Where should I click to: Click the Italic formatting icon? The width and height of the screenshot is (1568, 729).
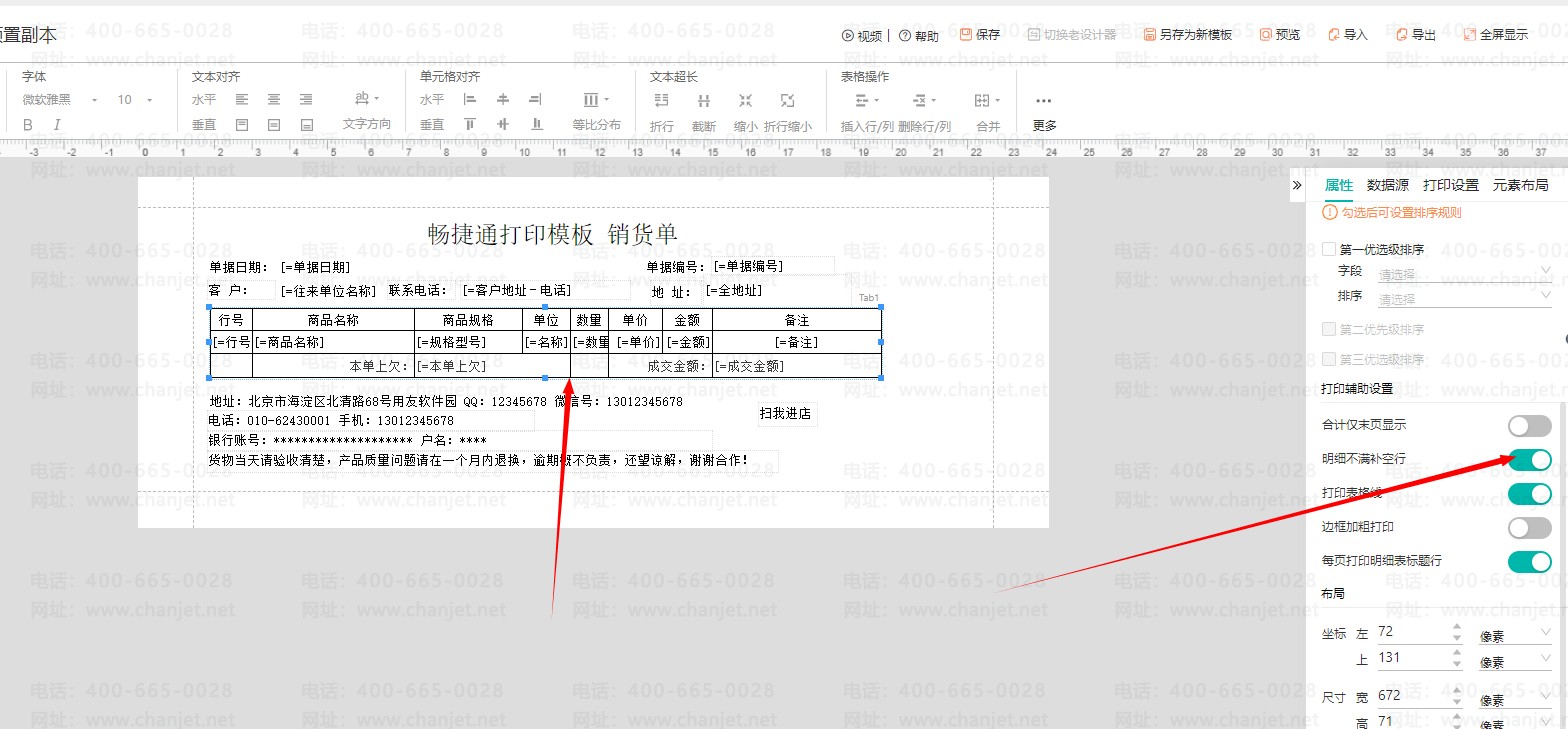[57, 125]
